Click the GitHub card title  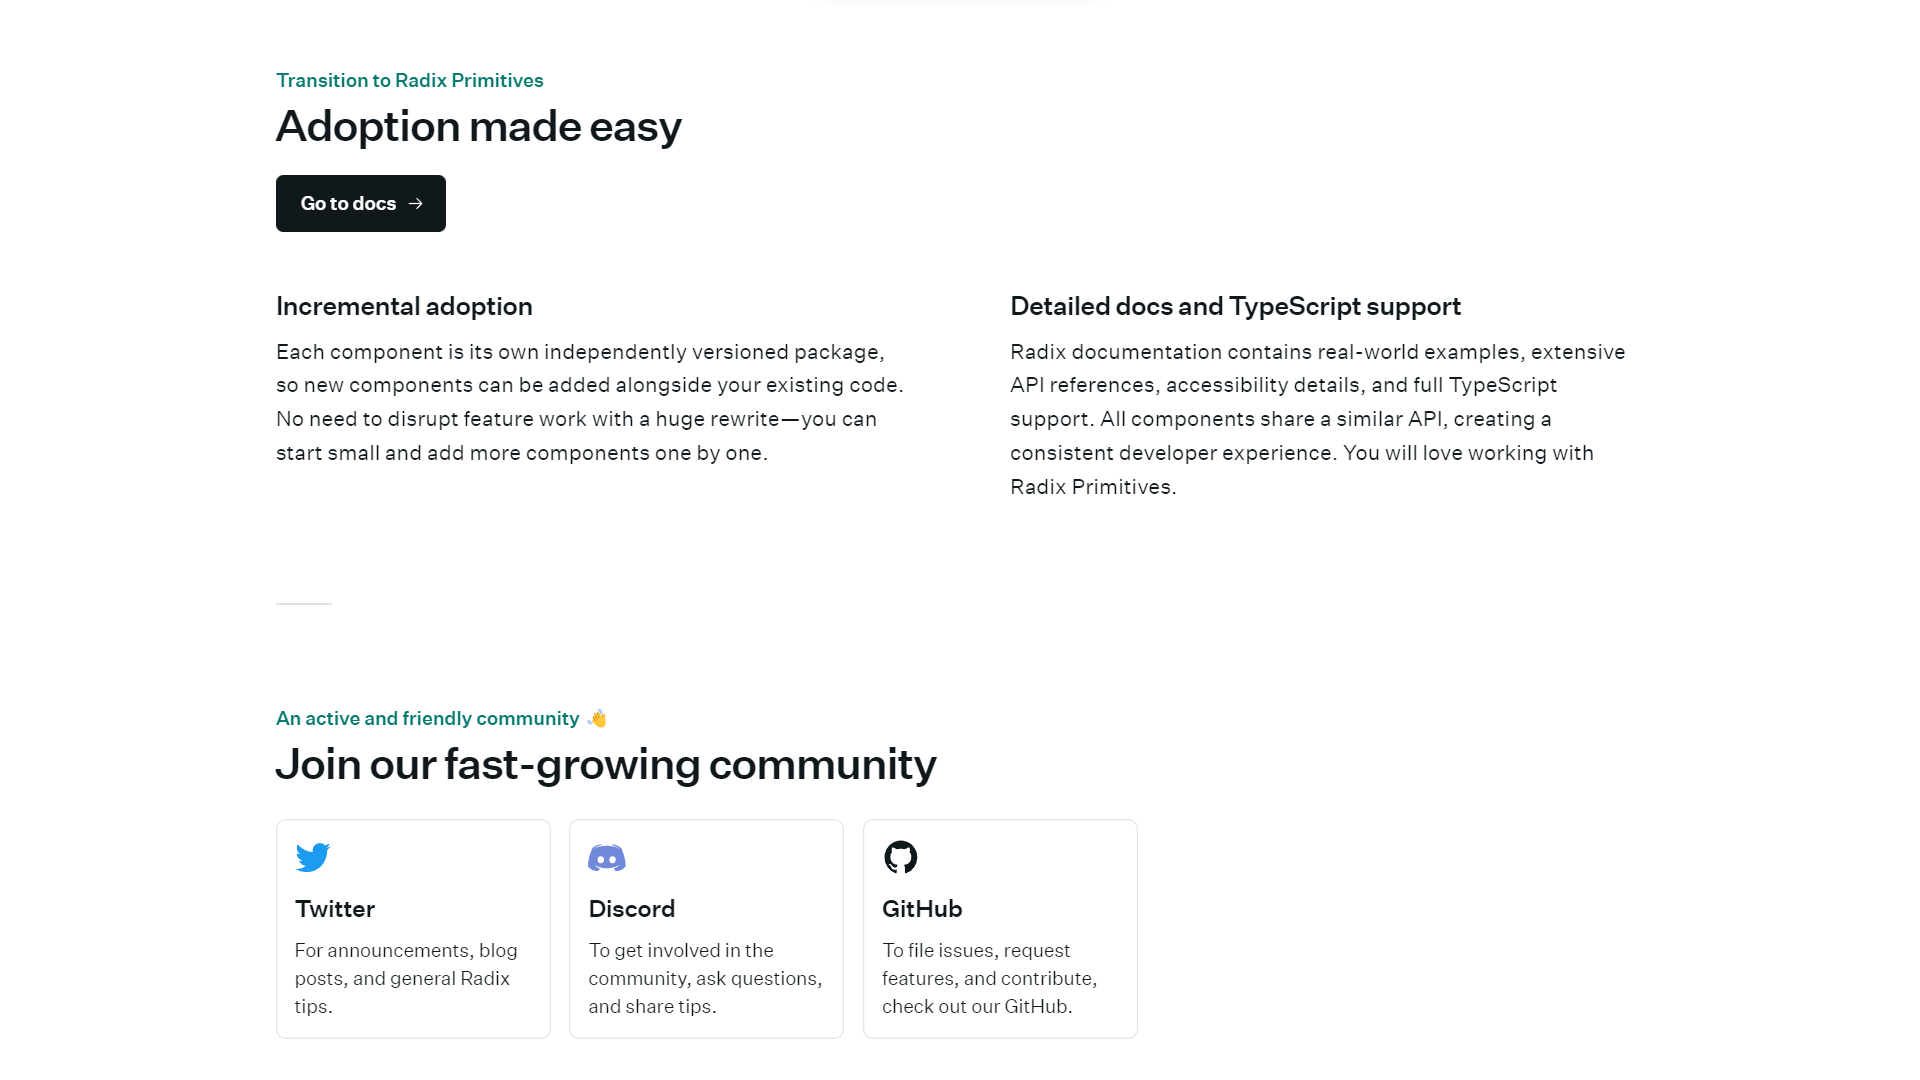click(922, 909)
